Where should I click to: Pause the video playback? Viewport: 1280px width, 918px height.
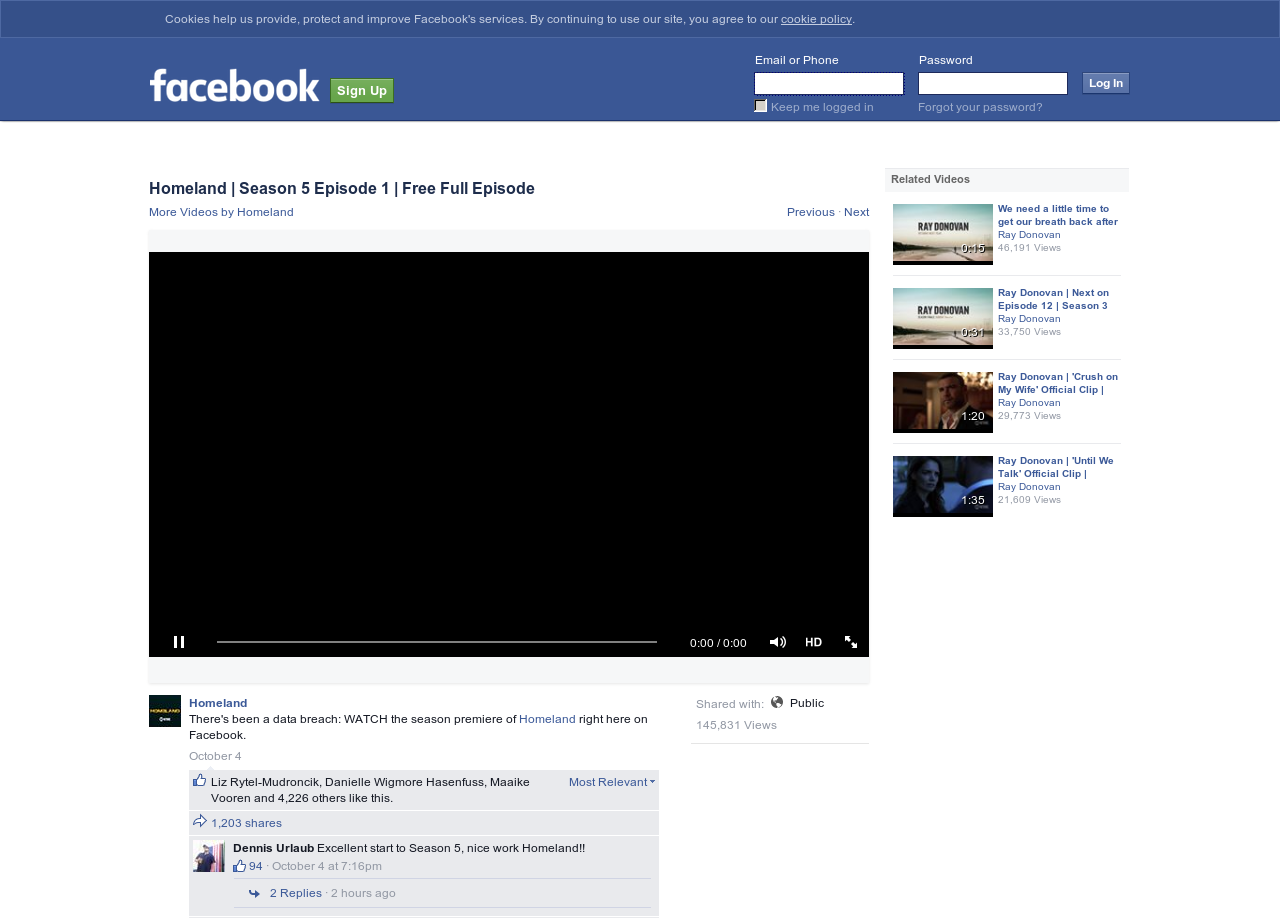pos(179,642)
